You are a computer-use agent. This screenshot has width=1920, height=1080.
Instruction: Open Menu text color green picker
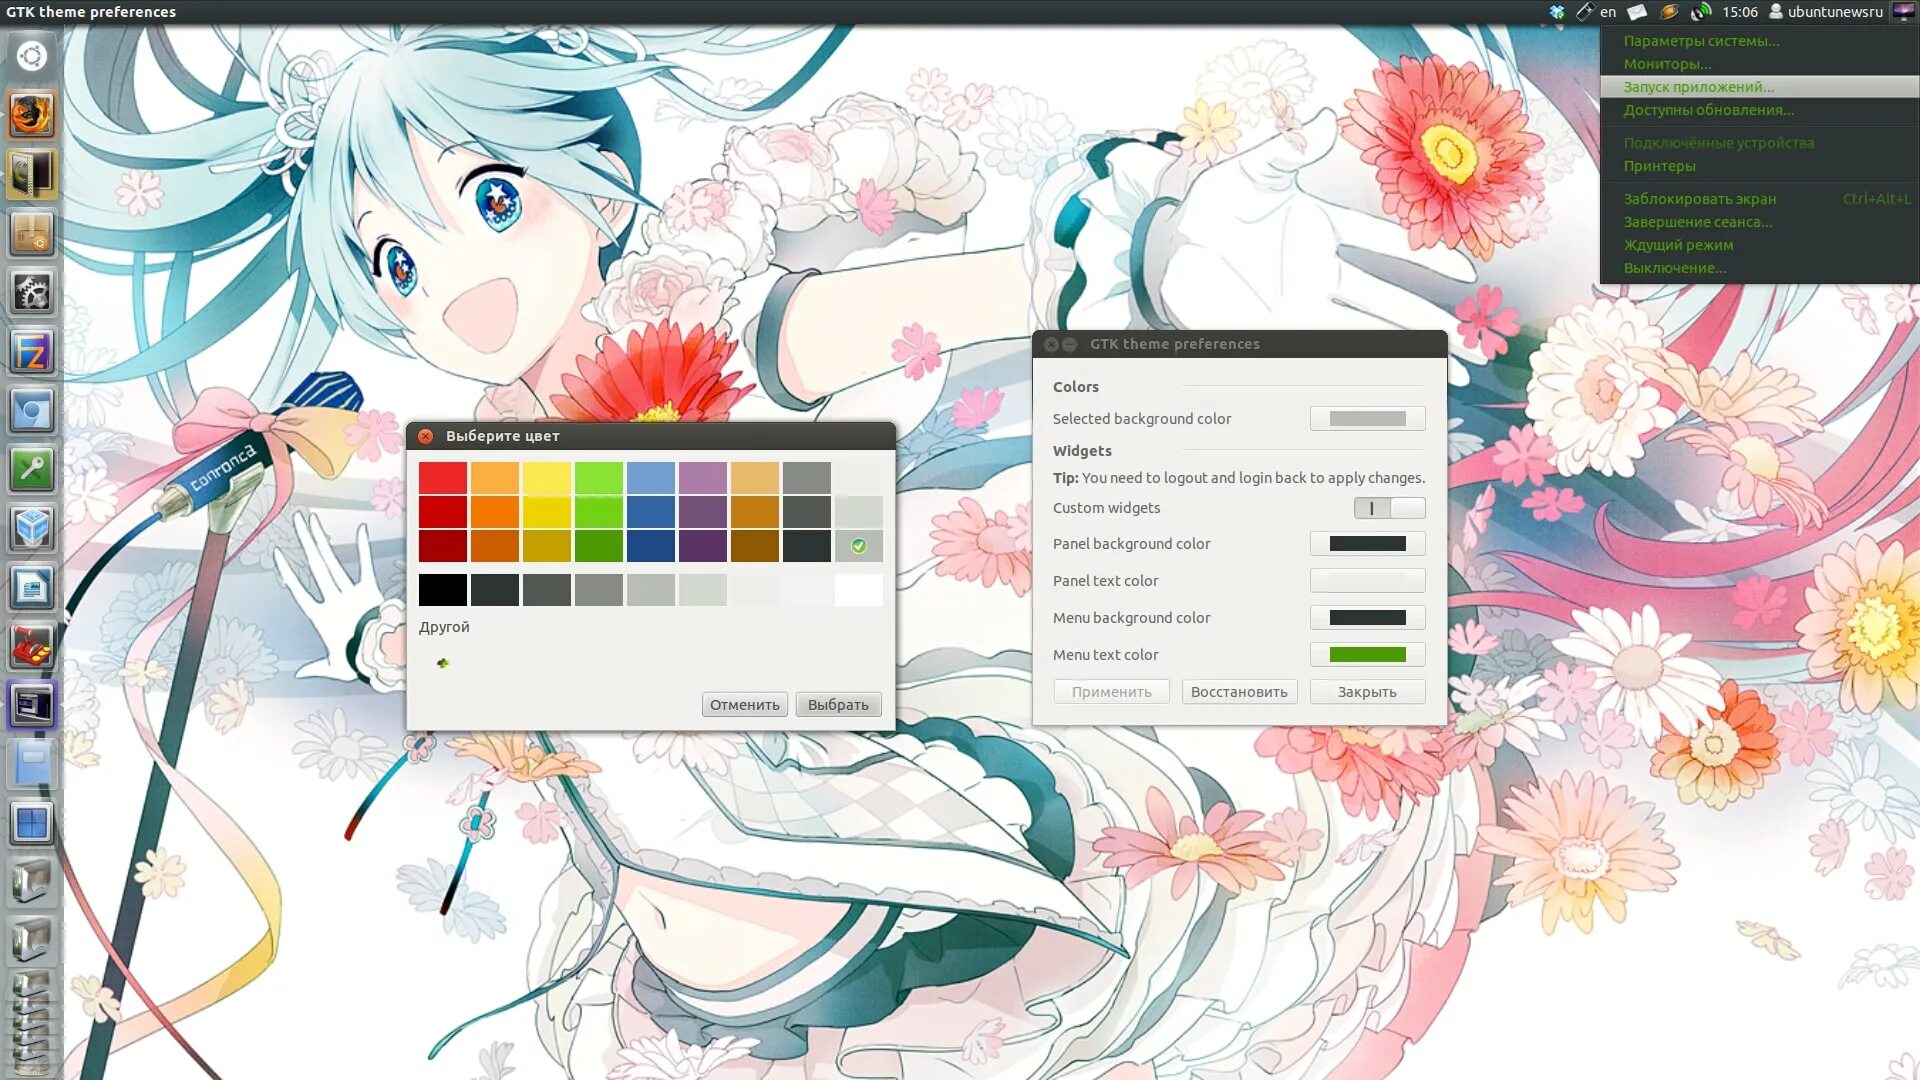tap(1367, 655)
